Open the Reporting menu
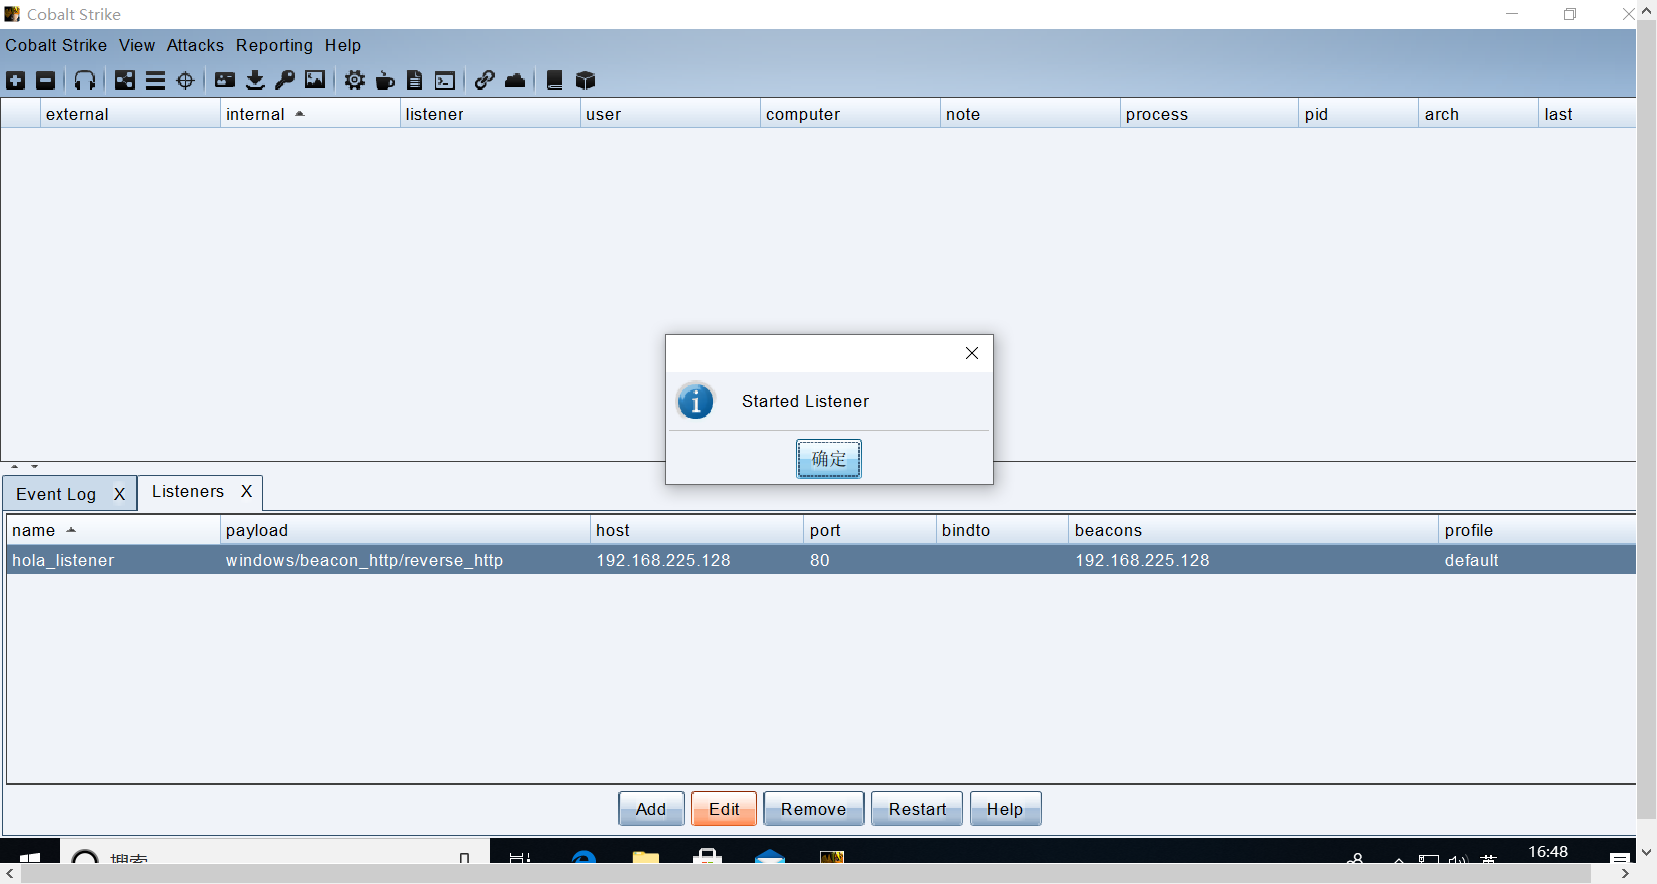 pyautogui.click(x=274, y=45)
